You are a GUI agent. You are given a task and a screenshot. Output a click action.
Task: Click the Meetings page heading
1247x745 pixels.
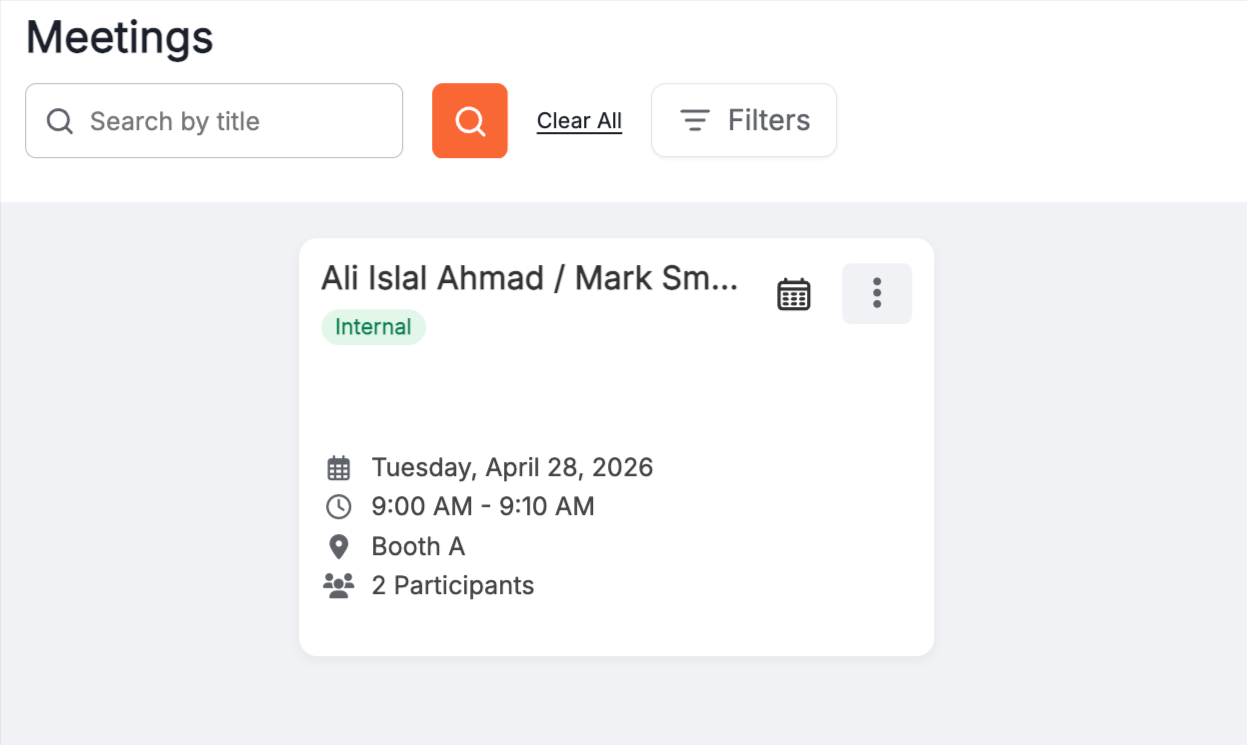pos(119,38)
